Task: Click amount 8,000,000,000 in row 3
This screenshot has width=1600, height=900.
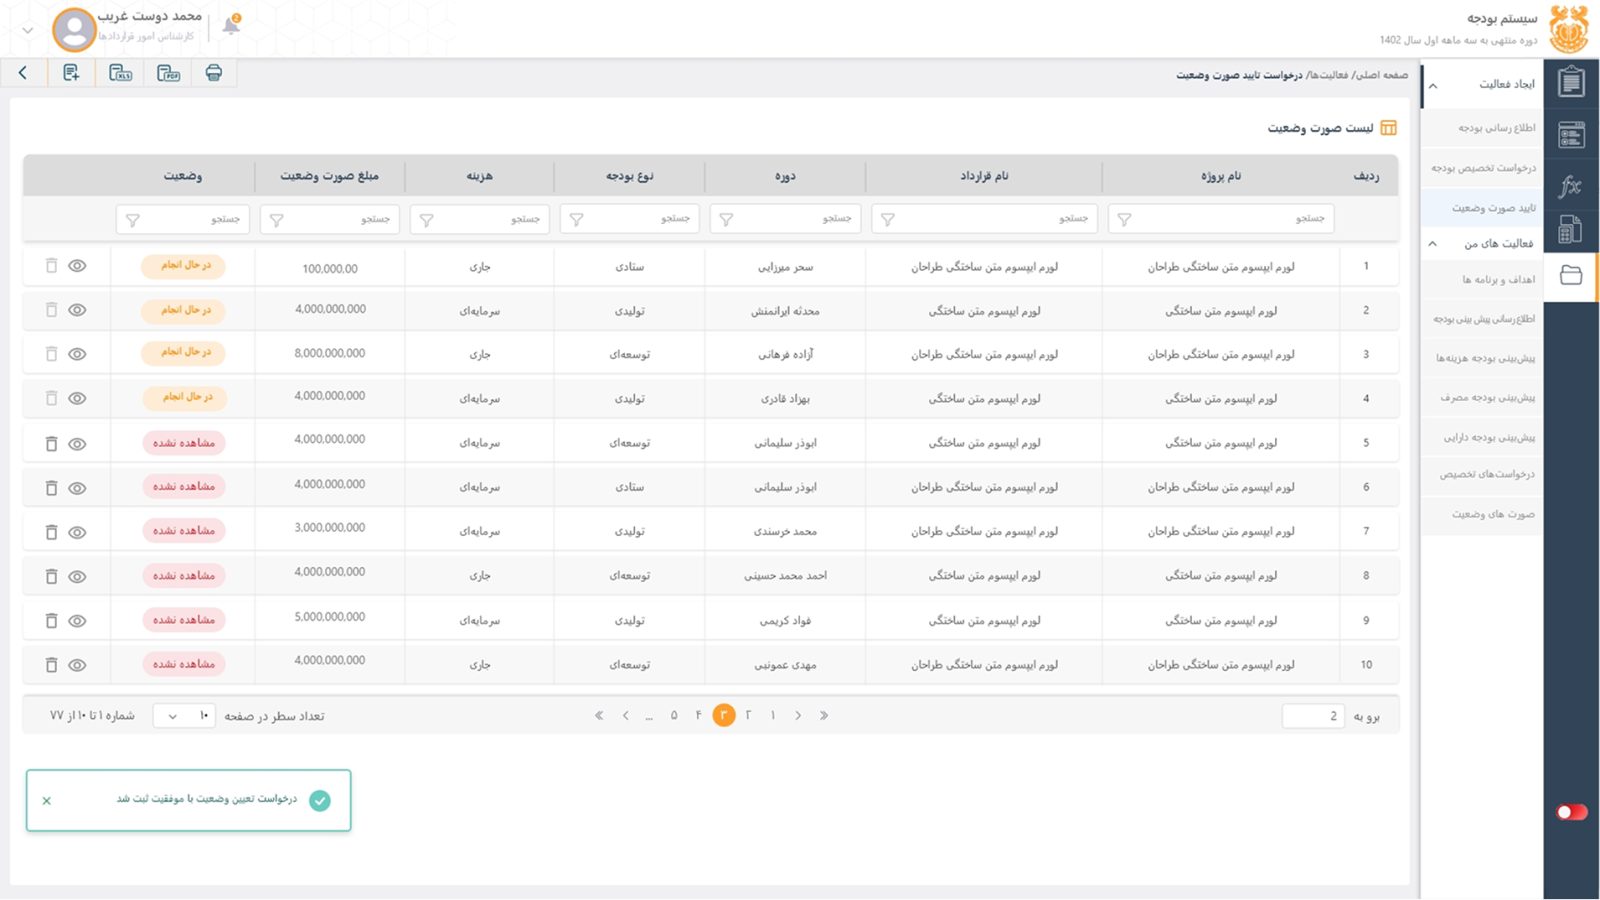Action: (330, 353)
